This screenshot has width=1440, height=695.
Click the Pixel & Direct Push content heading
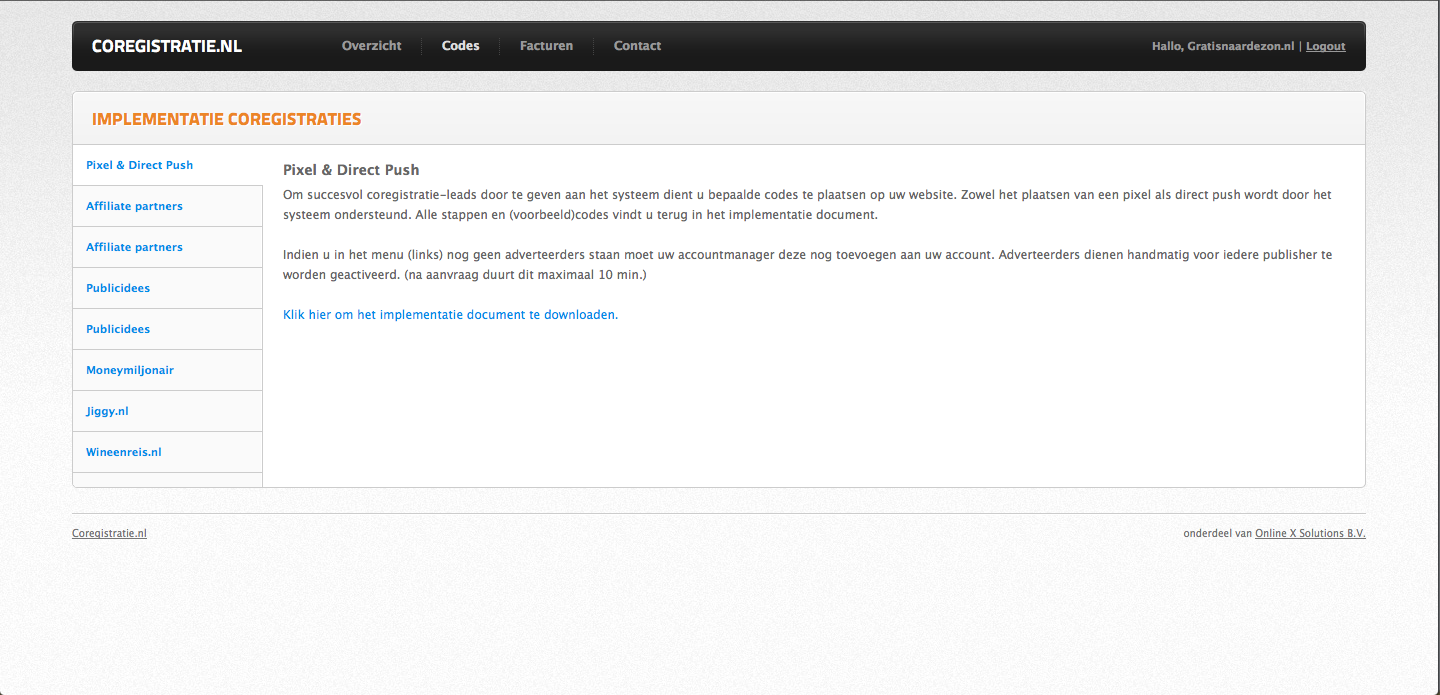(351, 170)
